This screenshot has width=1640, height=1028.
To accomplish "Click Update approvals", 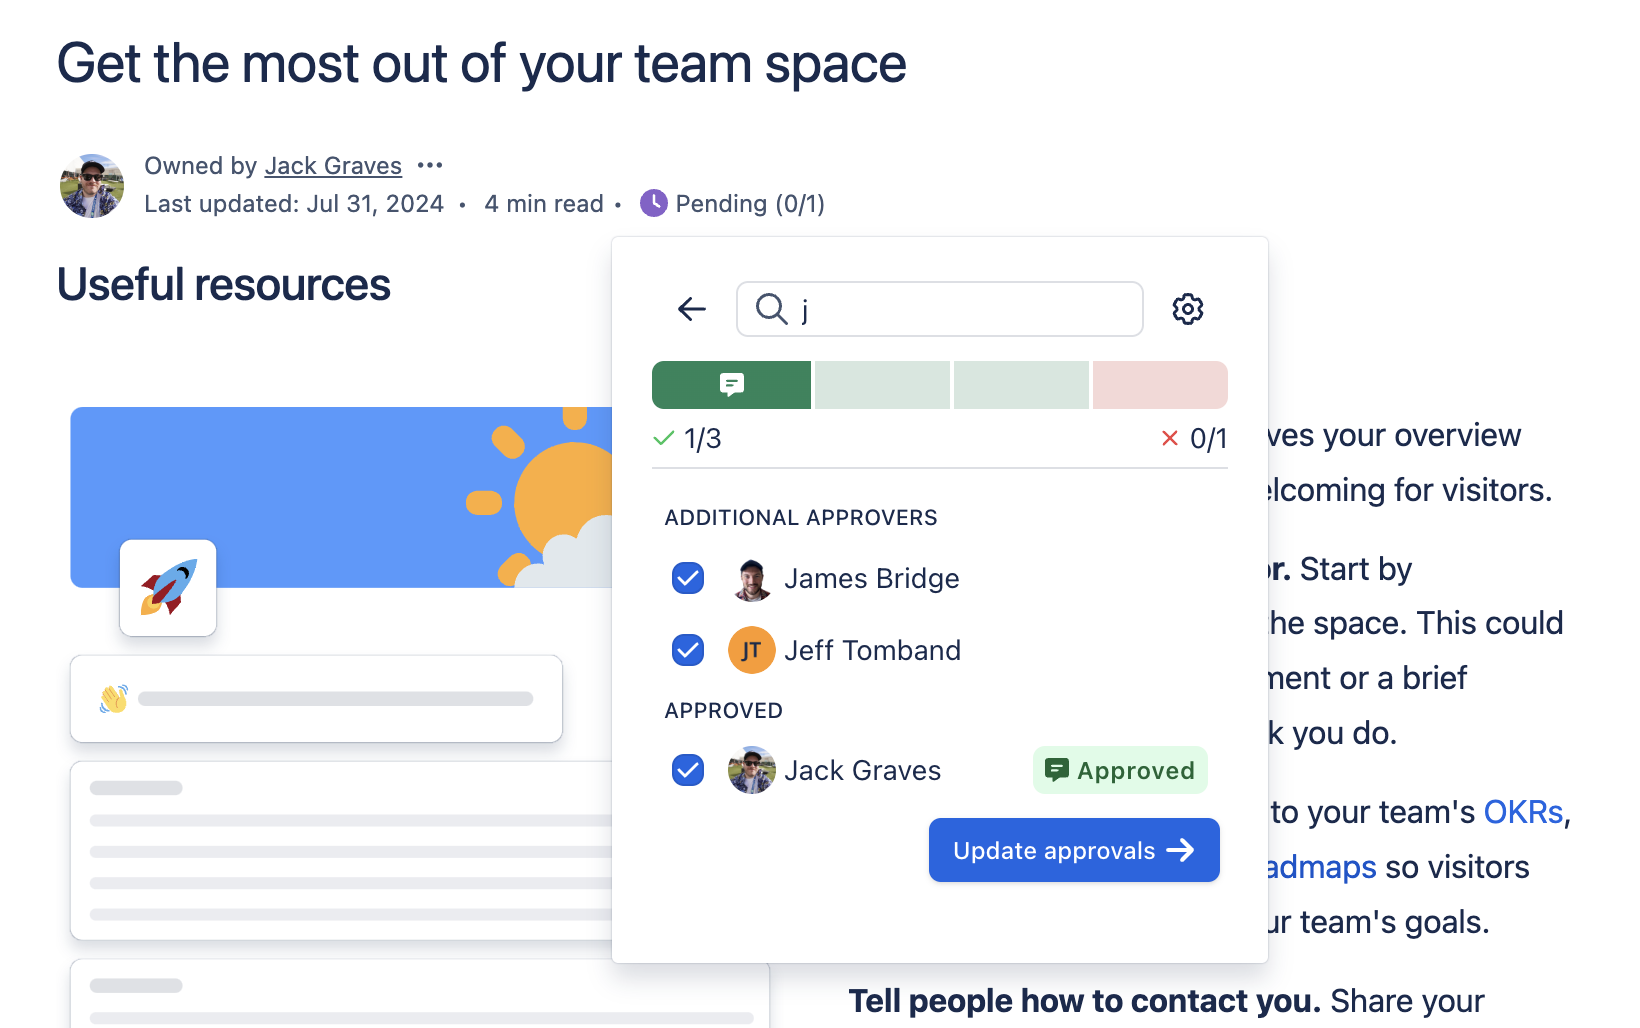I will (1073, 849).
